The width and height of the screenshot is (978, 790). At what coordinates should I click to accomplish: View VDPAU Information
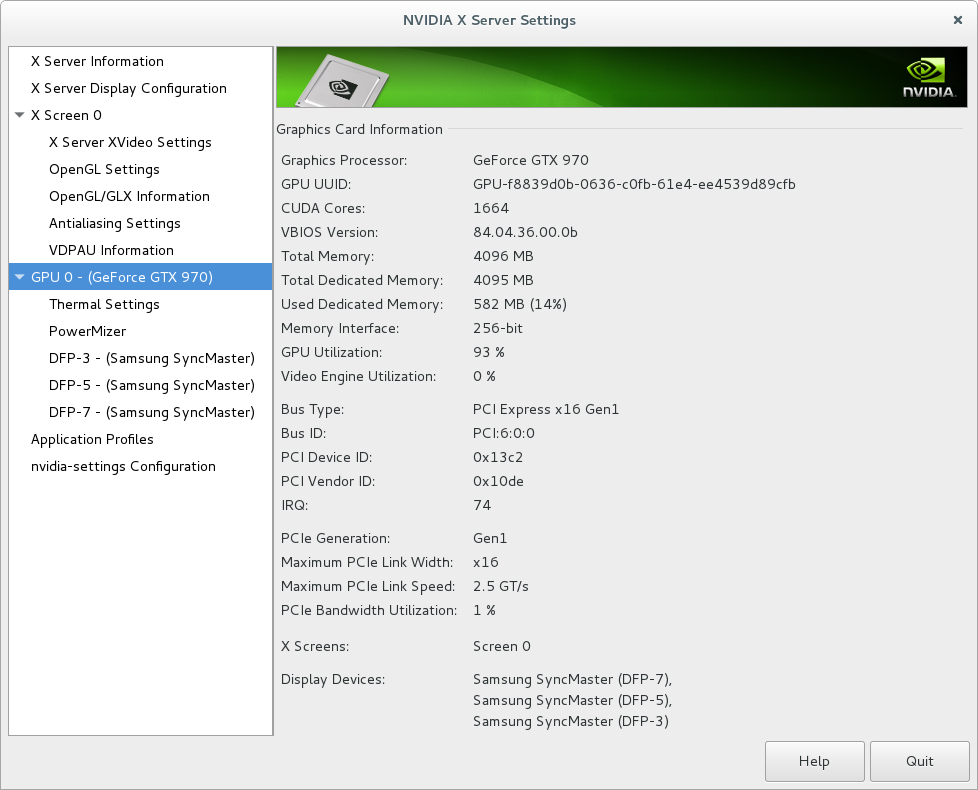111,250
